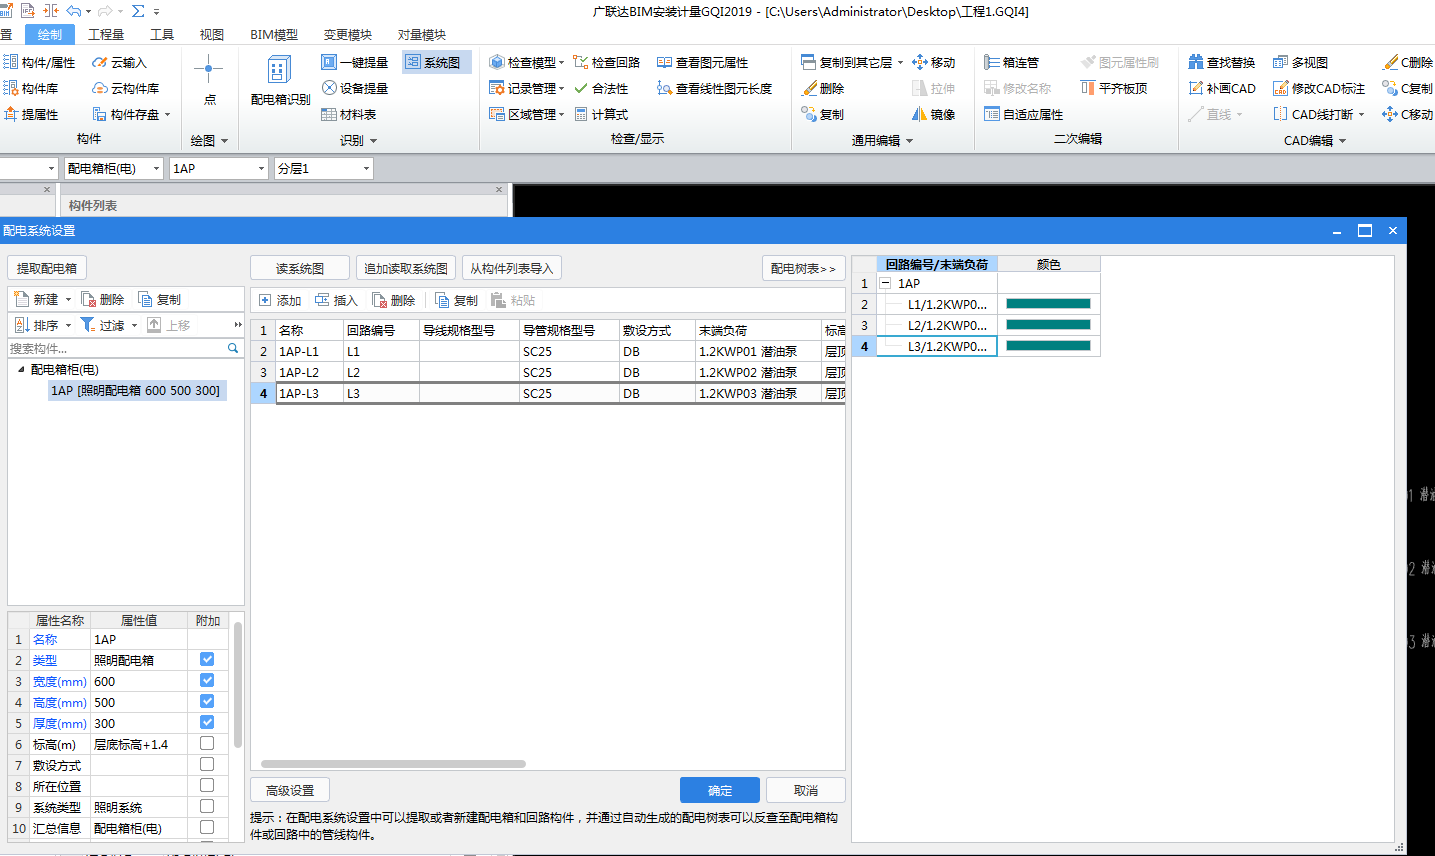The width and height of the screenshot is (1435, 856).
Task: Switch to the 变更模块 ribbon tab
Action: click(x=348, y=34)
